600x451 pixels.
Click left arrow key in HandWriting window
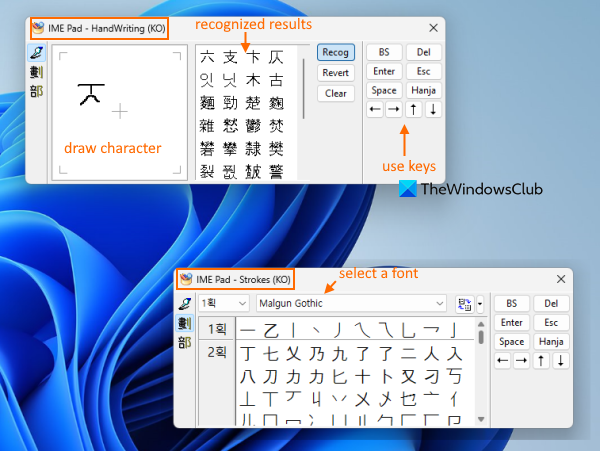375,110
